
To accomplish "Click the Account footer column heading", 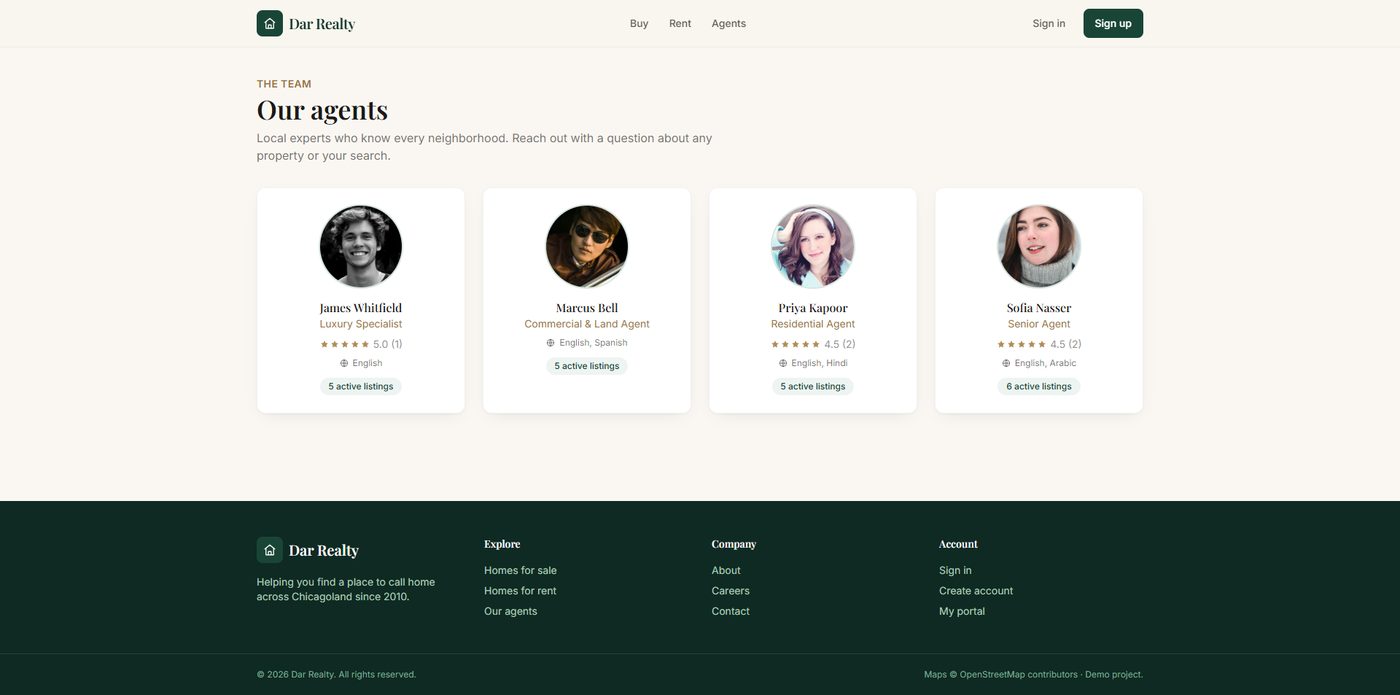I will [x=958, y=544].
